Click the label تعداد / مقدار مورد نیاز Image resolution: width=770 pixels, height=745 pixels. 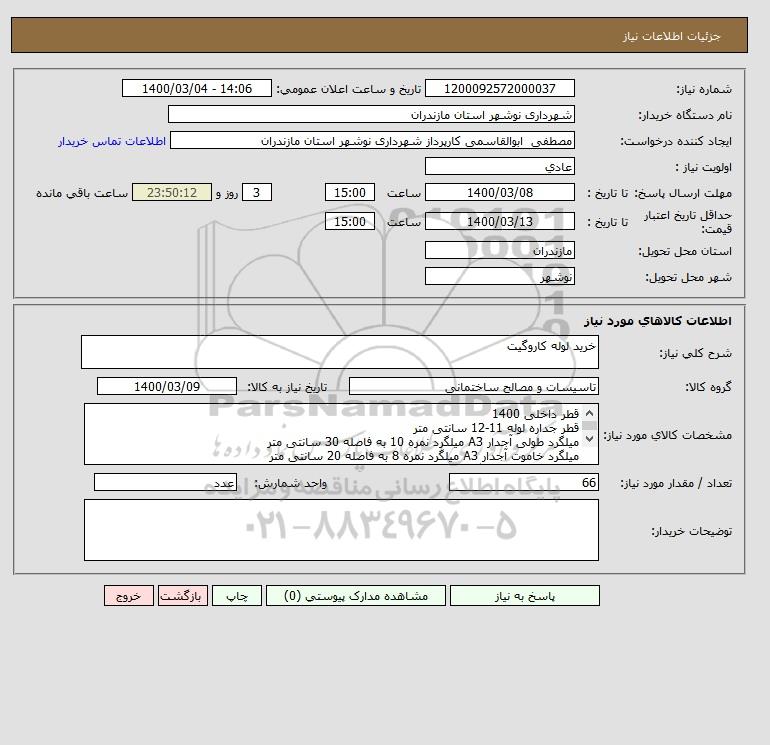pyautogui.click(x=676, y=483)
